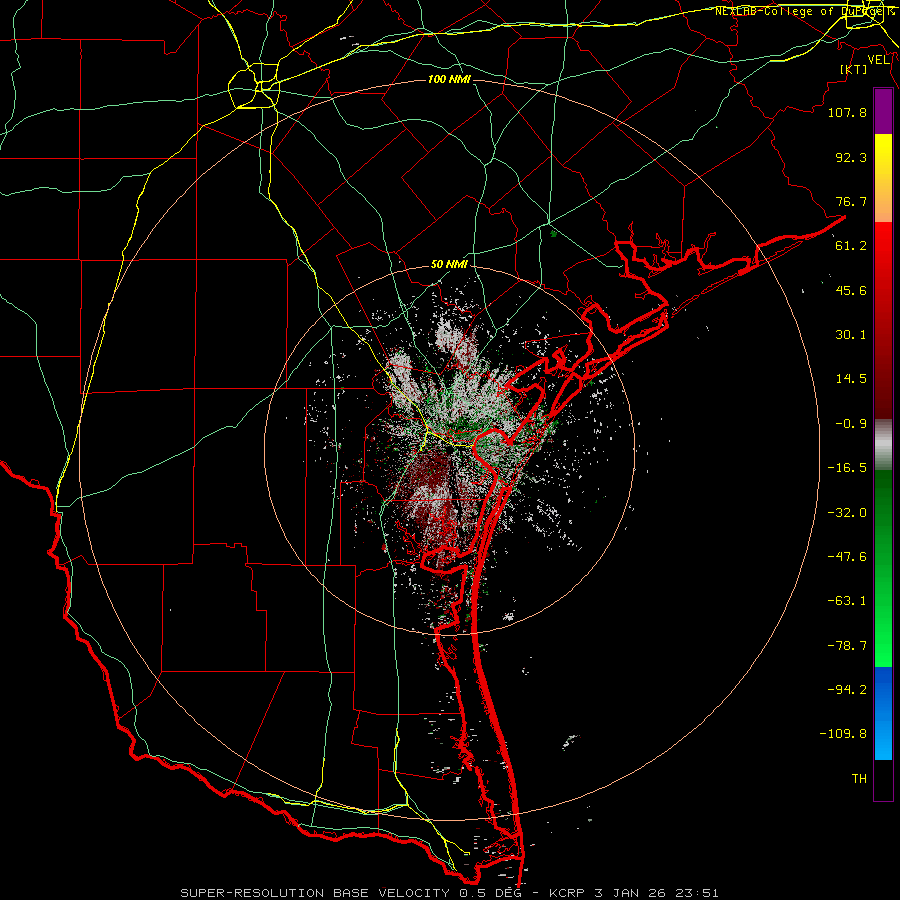This screenshot has width=900, height=900.
Task: Click the 50 NMI range ring label
Action: (x=449, y=265)
